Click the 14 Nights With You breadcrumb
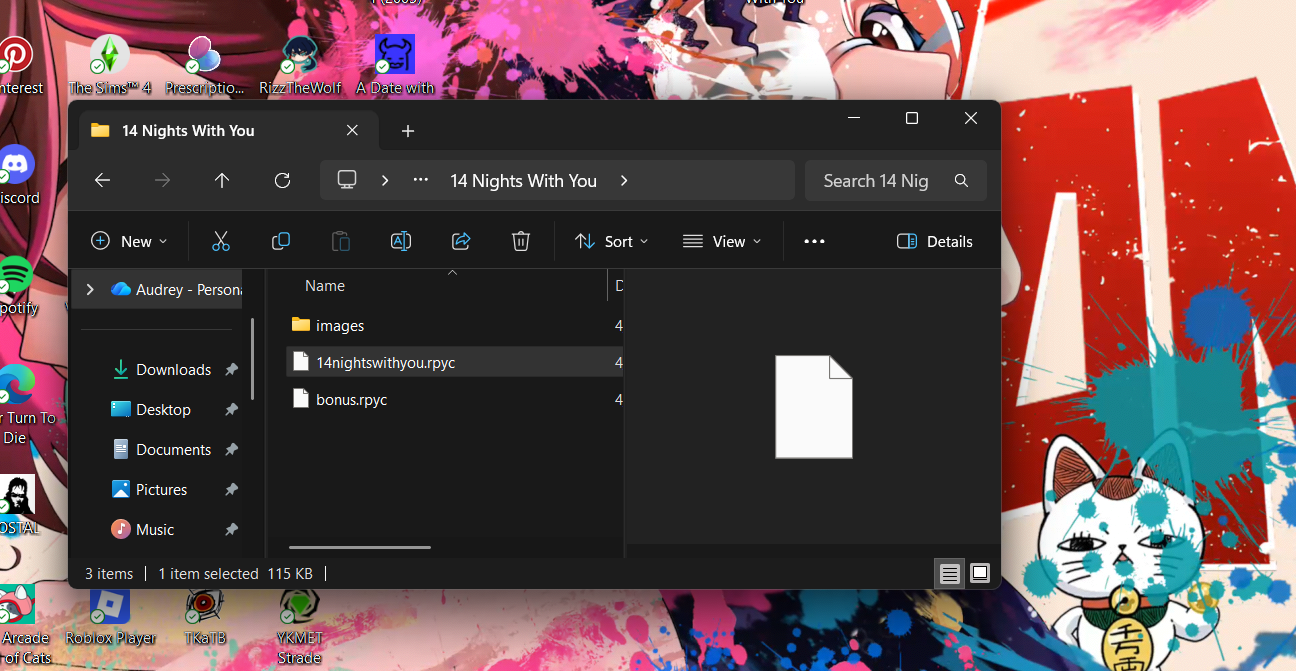The width and height of the screenshot is (1296, 671). [523, 181]
